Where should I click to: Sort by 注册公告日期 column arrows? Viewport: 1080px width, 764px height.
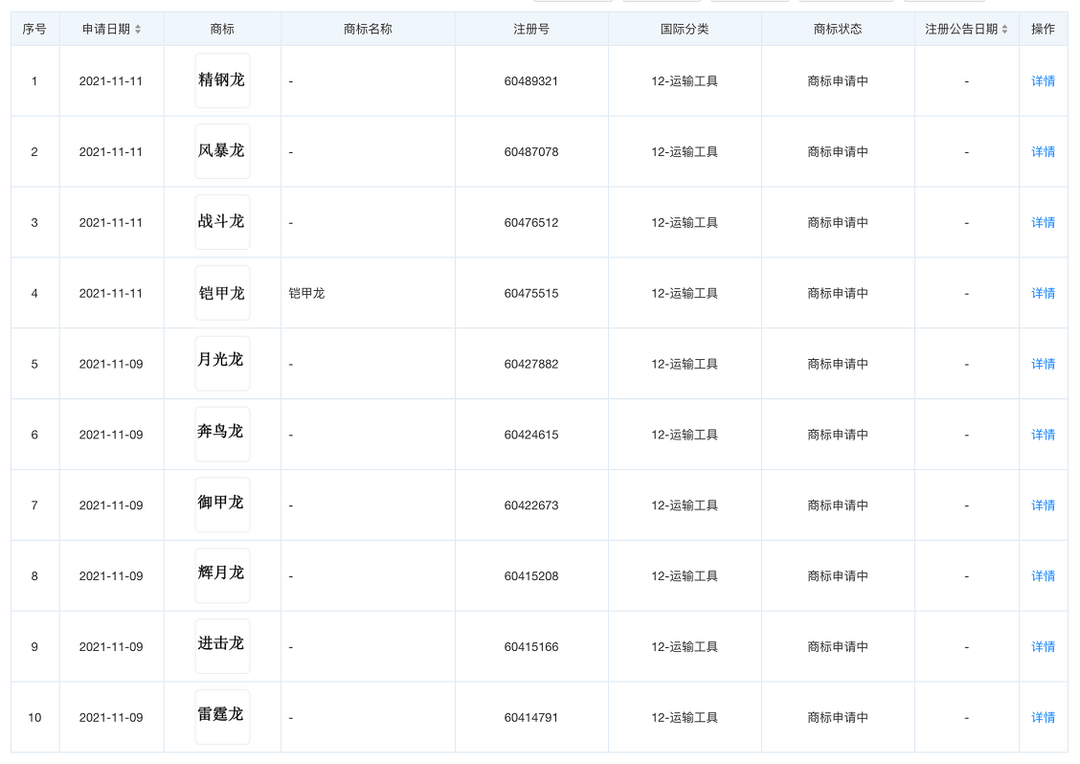tap(1005, 29)
